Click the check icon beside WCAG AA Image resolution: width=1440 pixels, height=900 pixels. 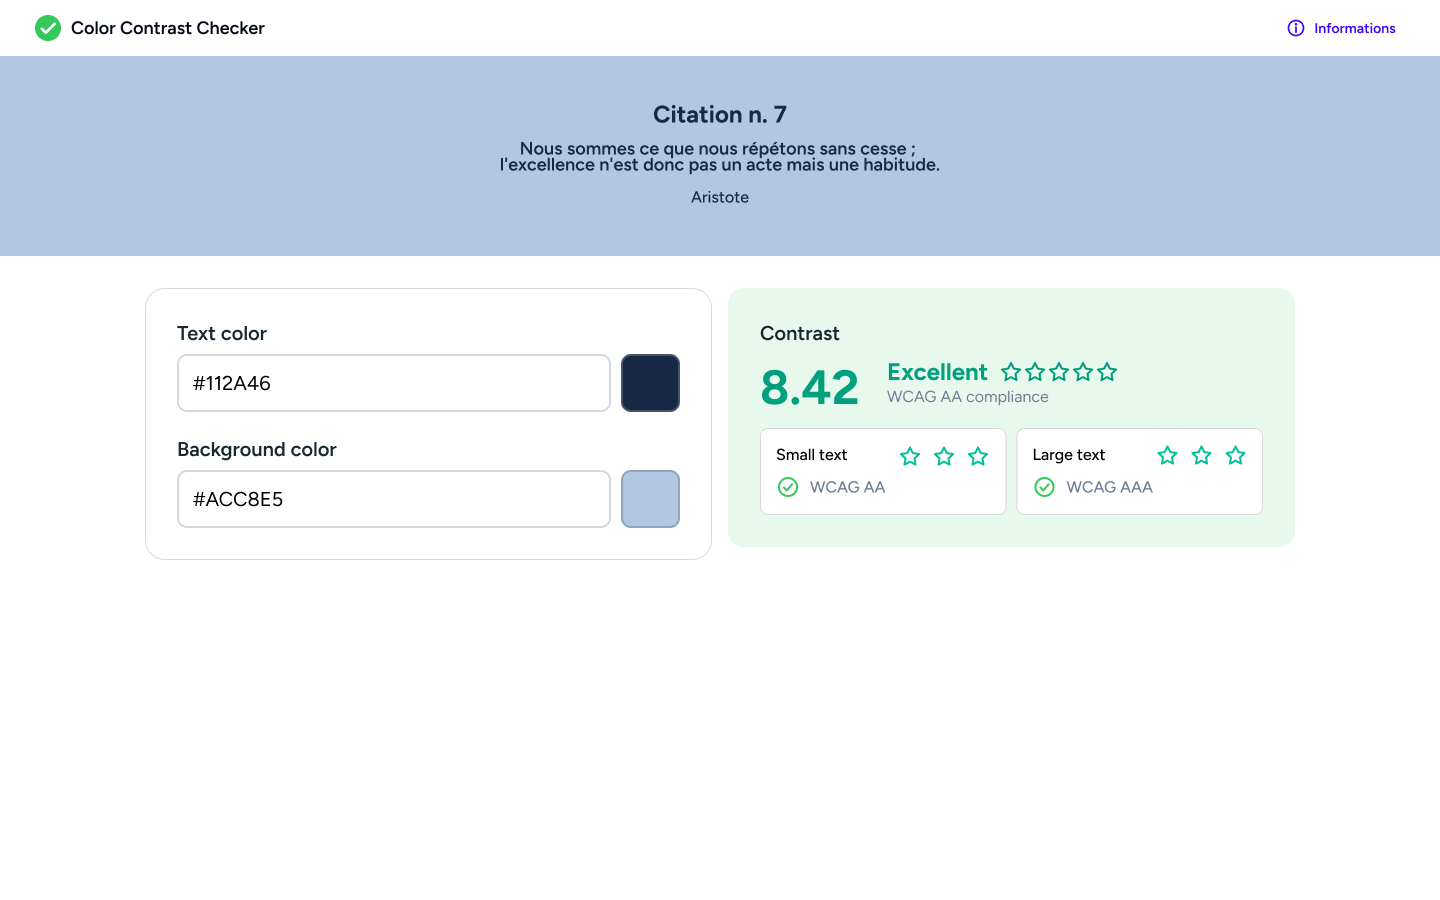coord(788,487)
